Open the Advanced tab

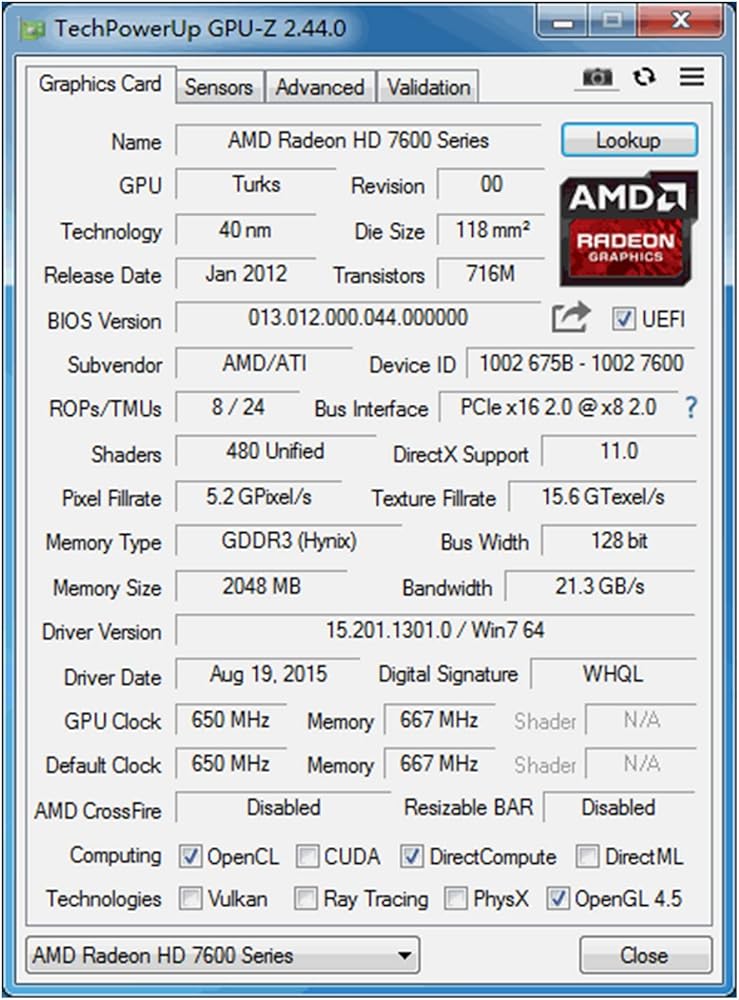coord(320,87)
